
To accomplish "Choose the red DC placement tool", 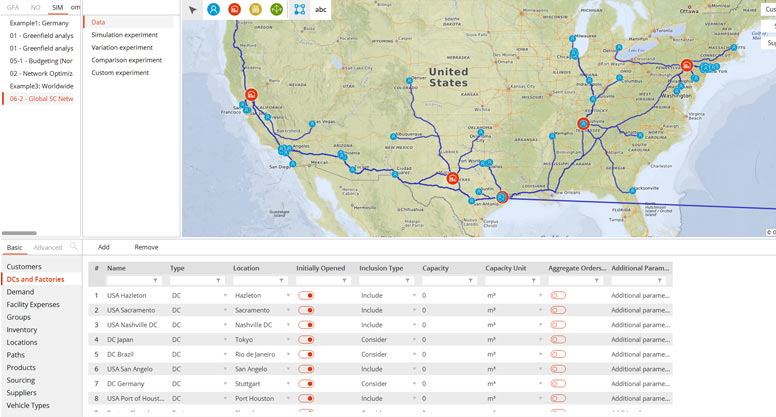I will 235,9.
